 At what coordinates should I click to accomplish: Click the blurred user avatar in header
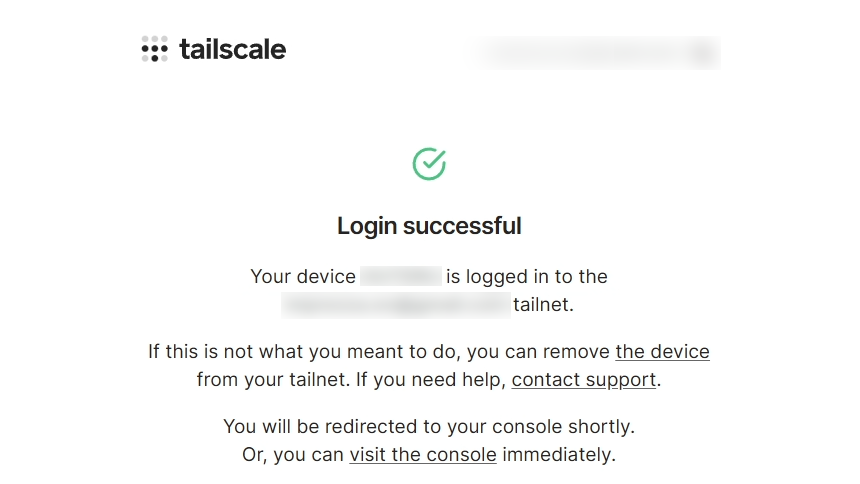coord(704,53)
